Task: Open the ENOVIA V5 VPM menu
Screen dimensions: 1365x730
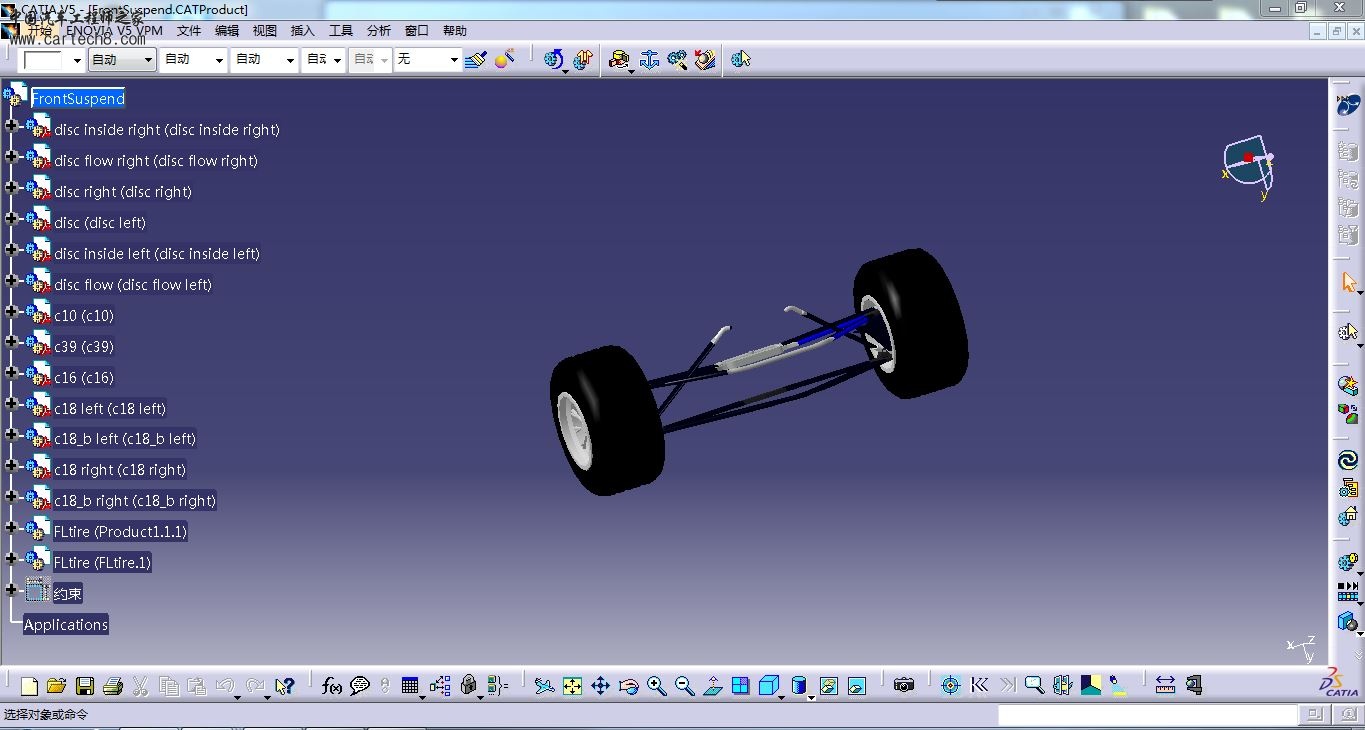Action: 114,31
